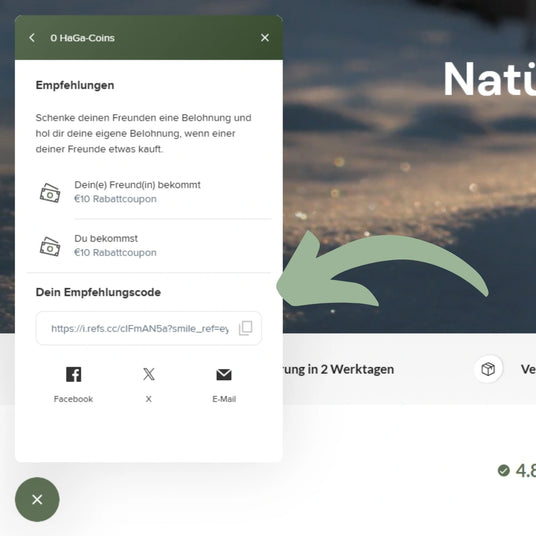This screenshot has width=536, height=536.
Task: Click the cash icon beside Du bekommst
Action: click(50, 246)
